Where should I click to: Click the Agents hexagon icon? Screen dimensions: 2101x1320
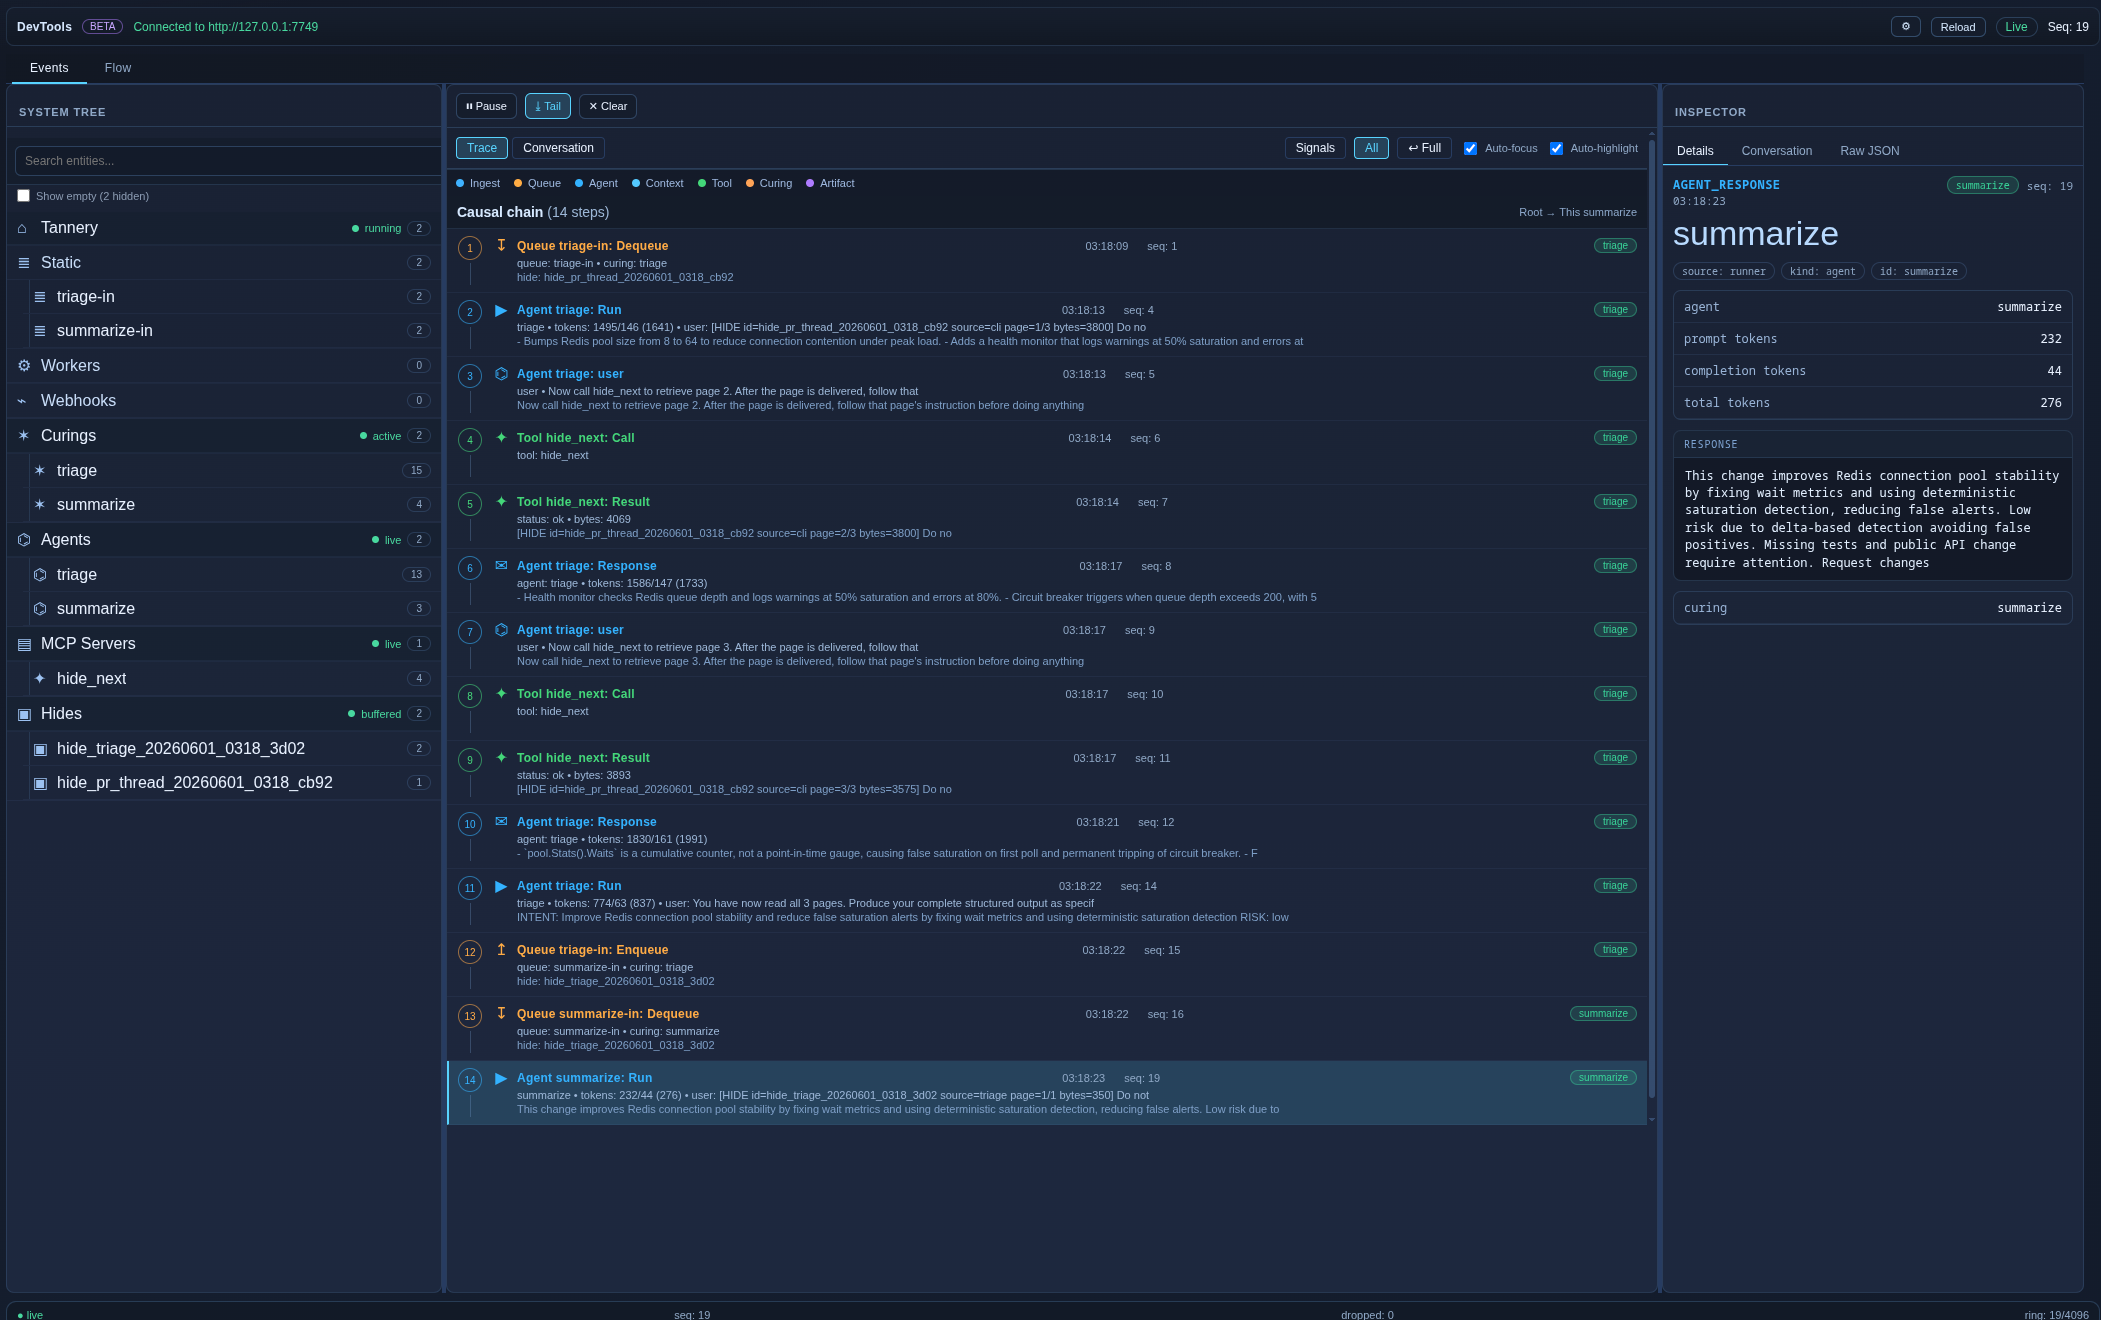click(x=24, y=540)
